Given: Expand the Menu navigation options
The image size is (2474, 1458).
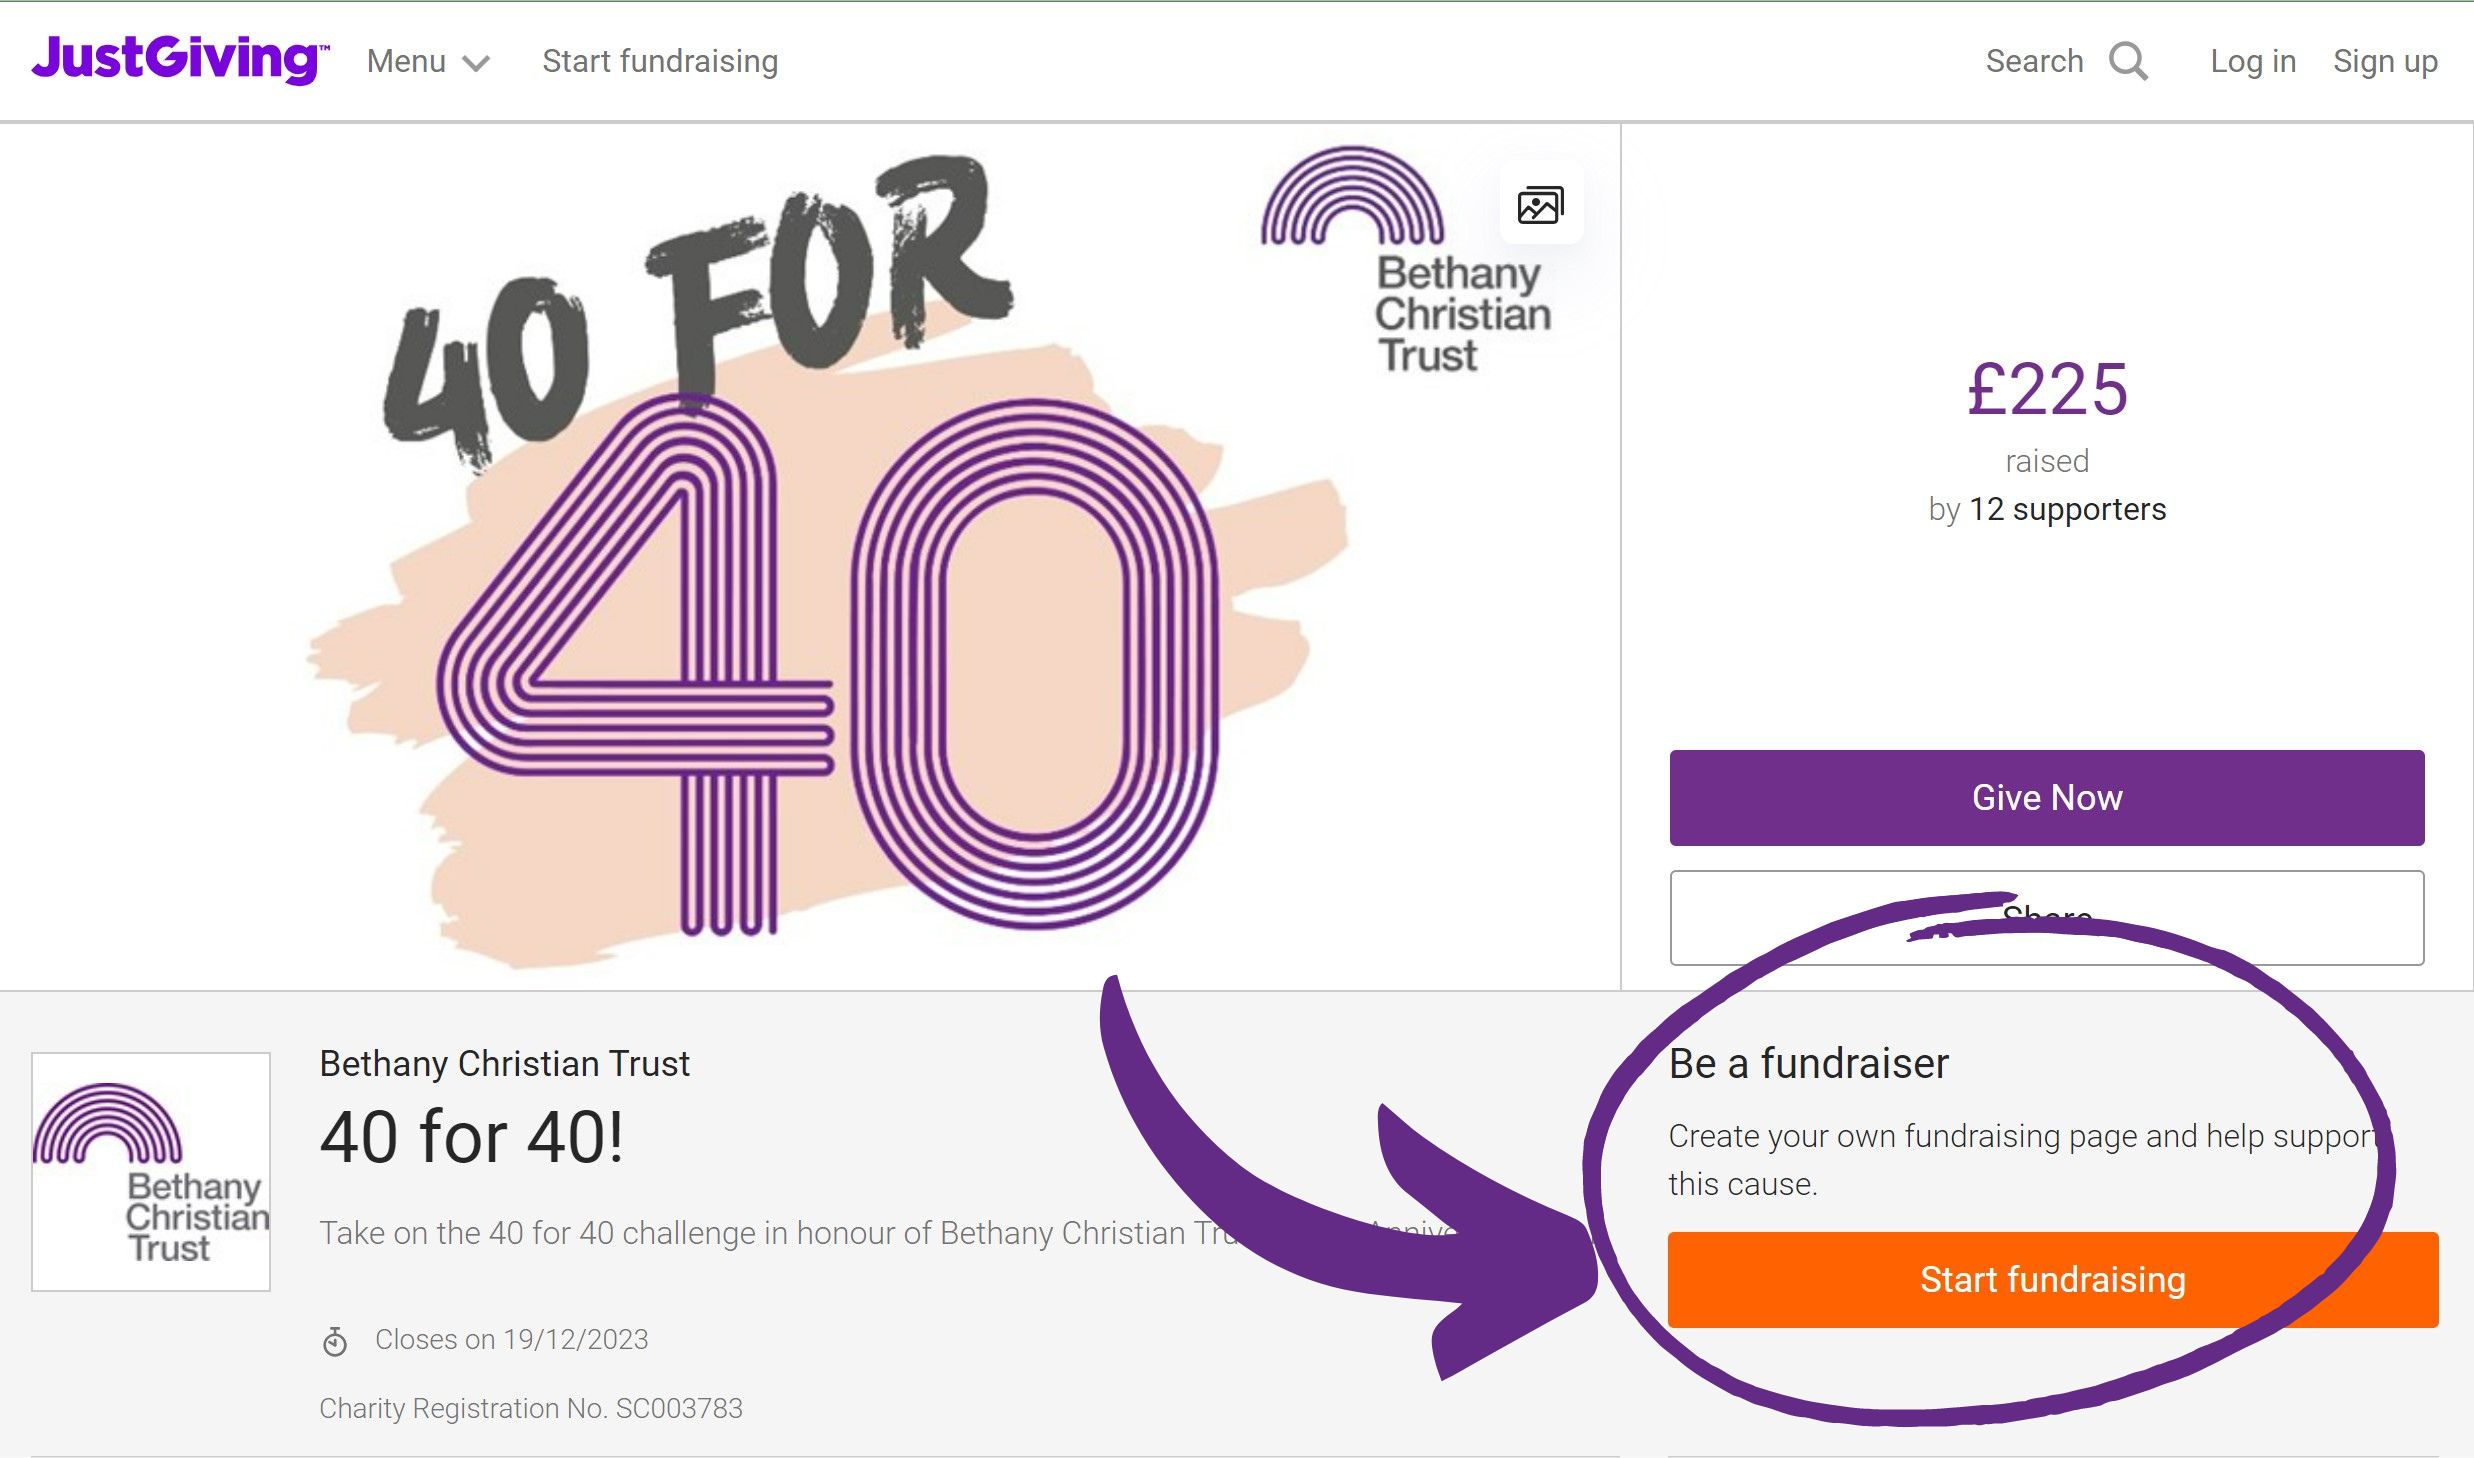Looking at the screenshot, I should [x=427, y=61].
